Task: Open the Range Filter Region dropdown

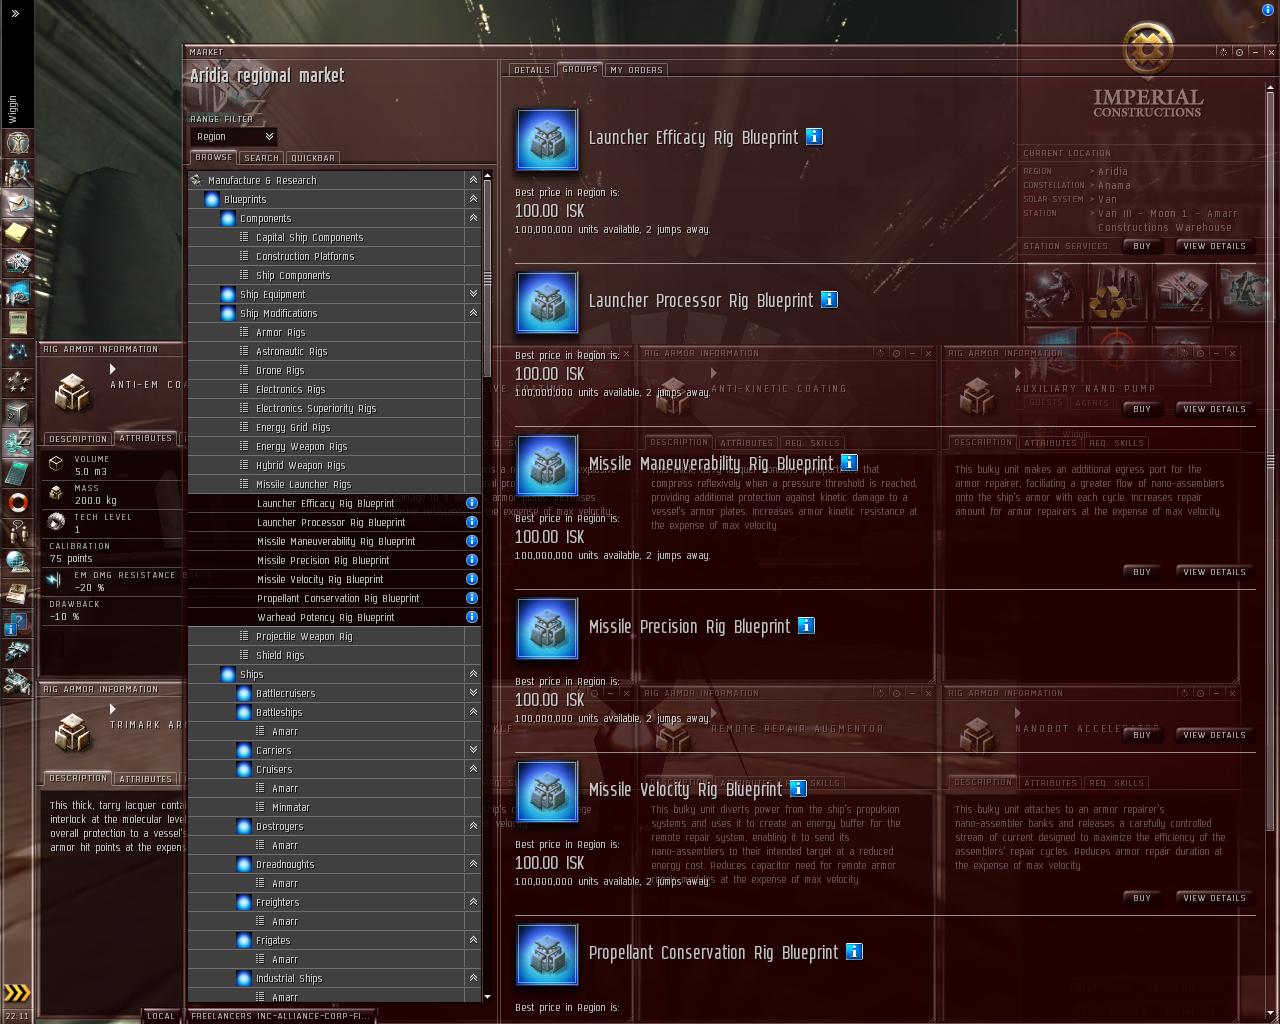Action: 233,137
